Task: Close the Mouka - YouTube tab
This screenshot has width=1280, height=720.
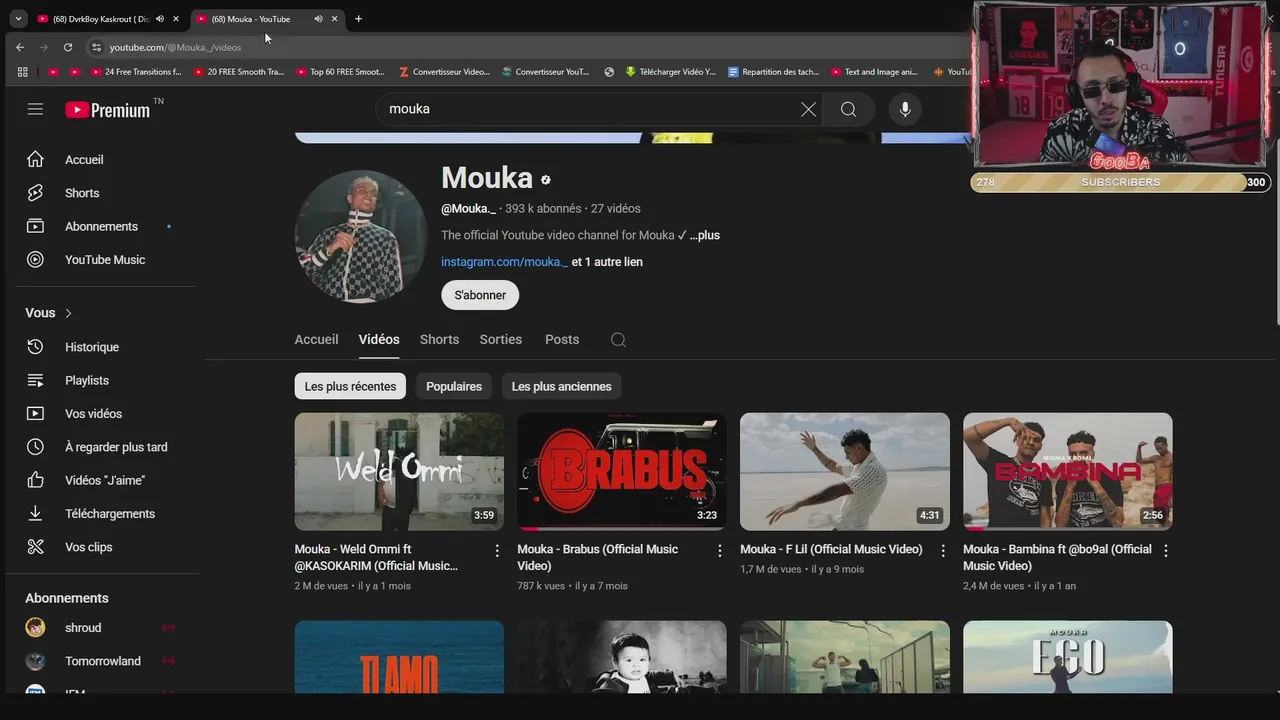Action: [334, 19]
